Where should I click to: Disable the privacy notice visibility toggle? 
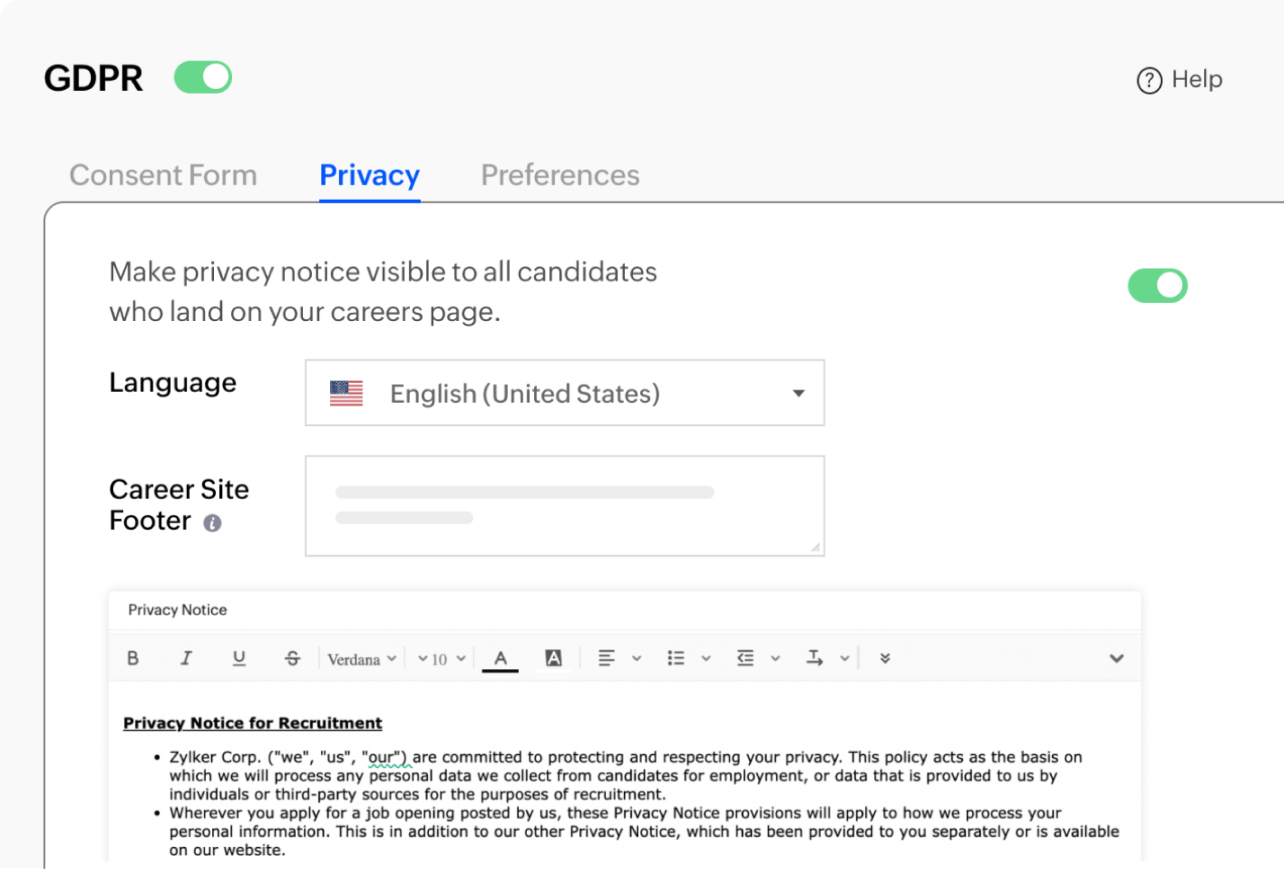click(1157, 286)
